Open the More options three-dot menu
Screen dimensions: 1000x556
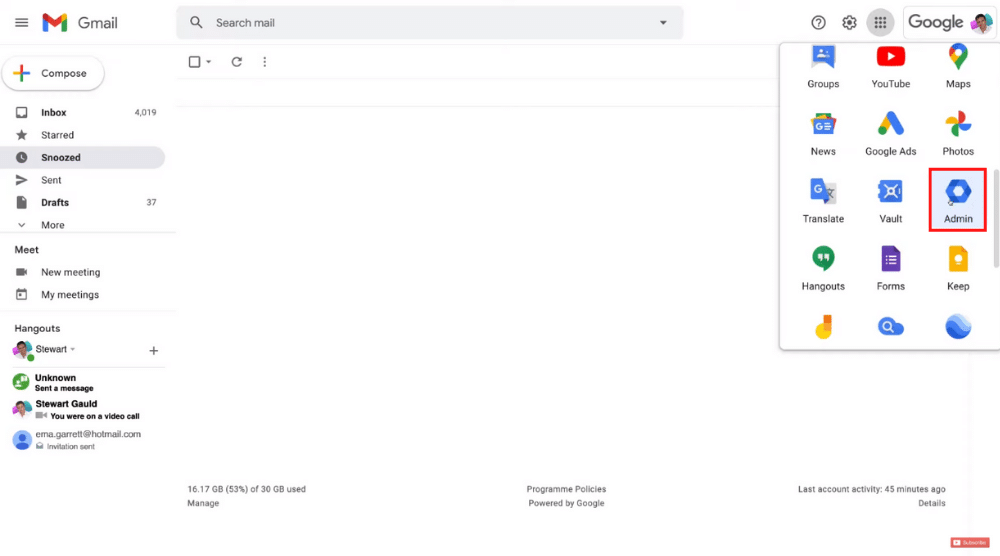click(x=265, y=62)
